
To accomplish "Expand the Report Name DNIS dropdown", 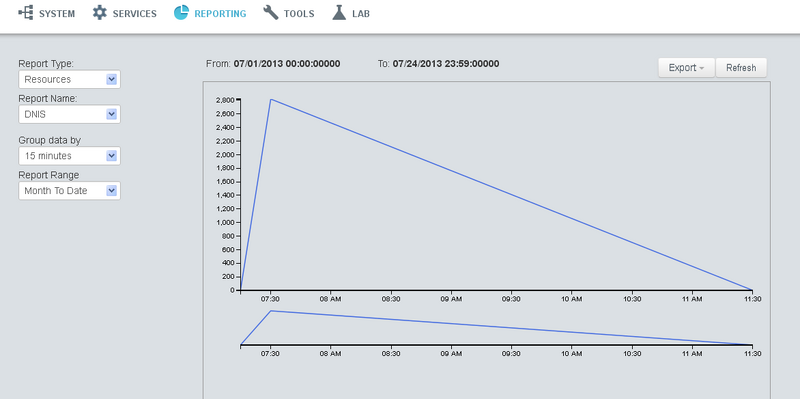I will [x=69, y=114].
